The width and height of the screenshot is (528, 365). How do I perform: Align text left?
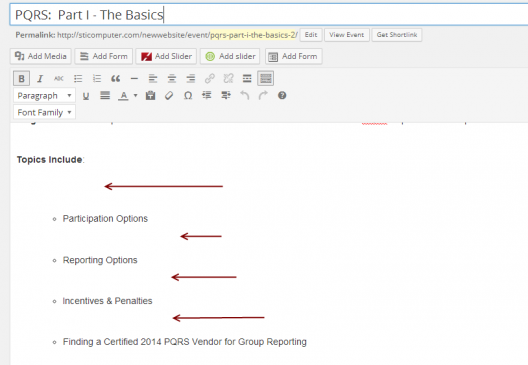pos(153,78)
